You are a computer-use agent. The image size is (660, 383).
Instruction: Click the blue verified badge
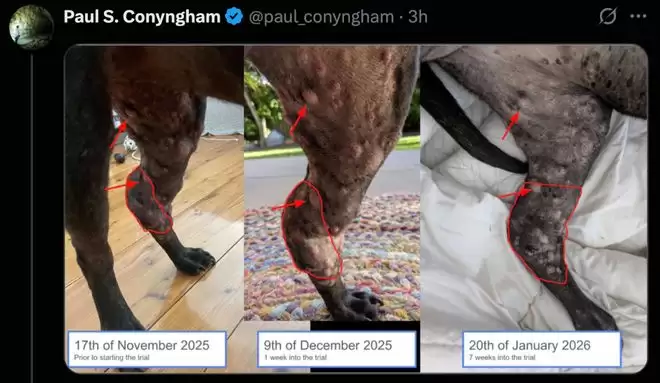tap(234, 16)
